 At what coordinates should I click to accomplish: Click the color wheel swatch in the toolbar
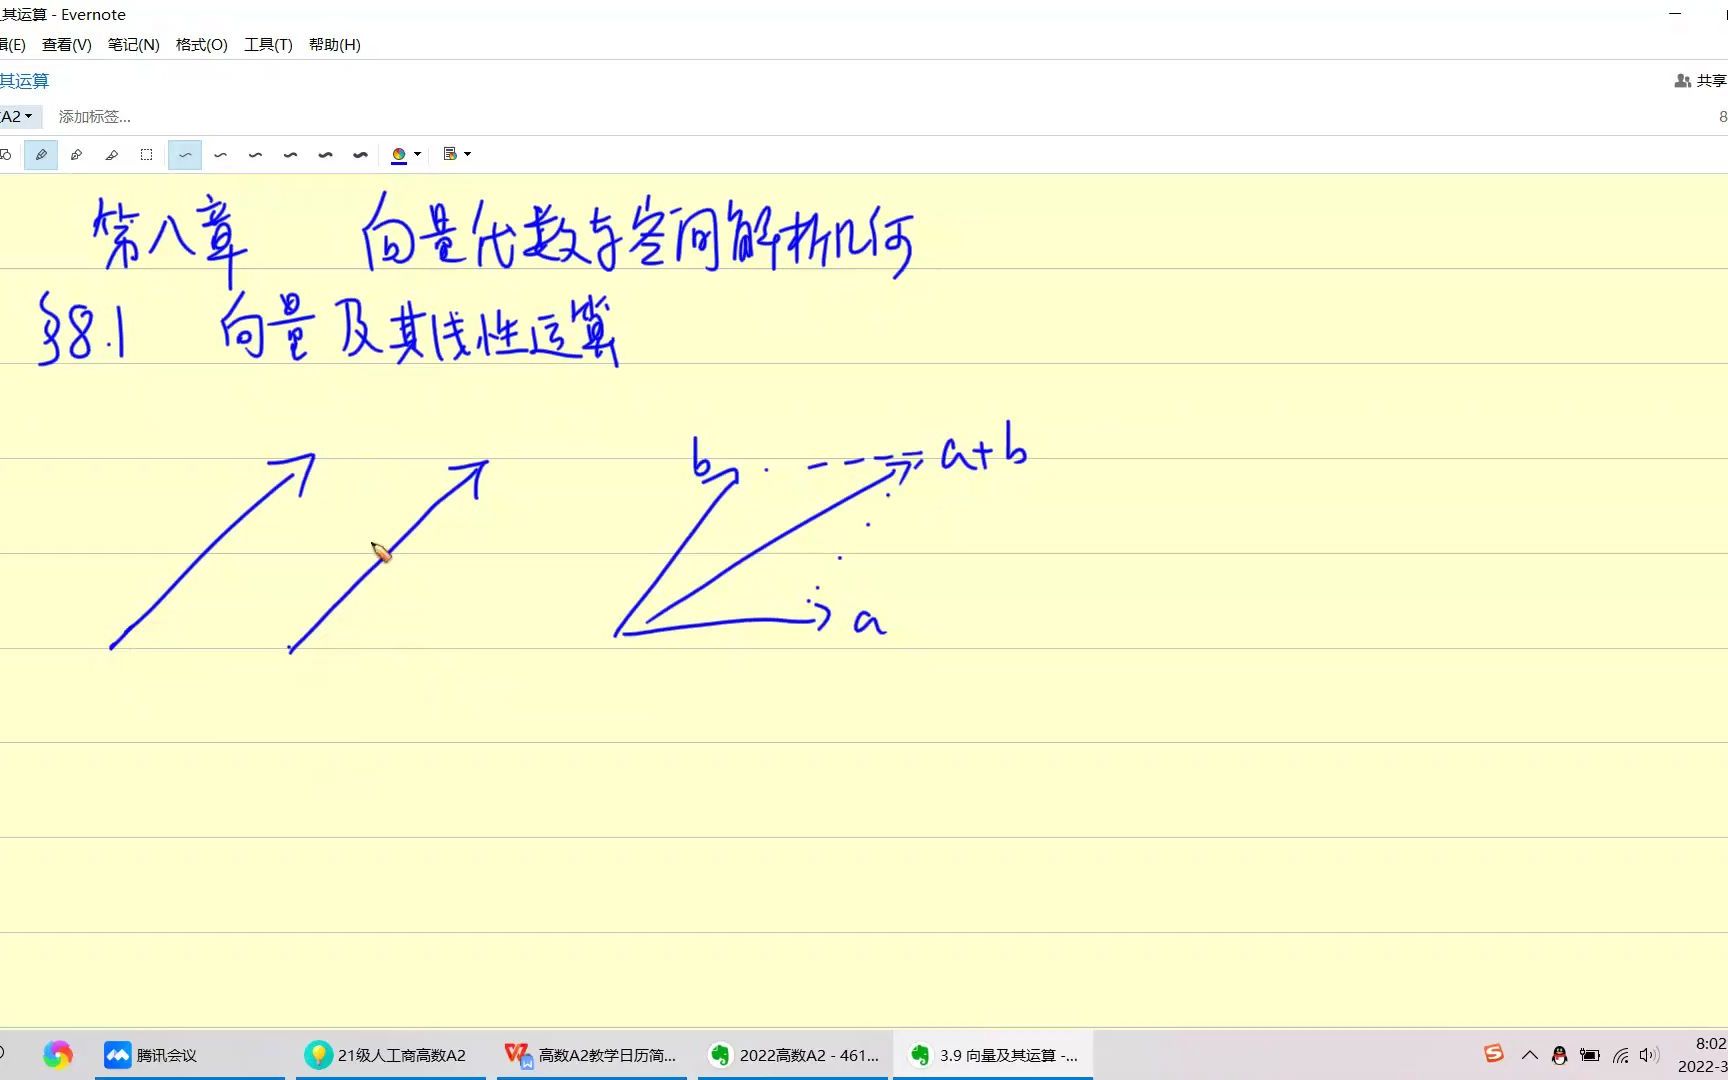tap(399, 154)
